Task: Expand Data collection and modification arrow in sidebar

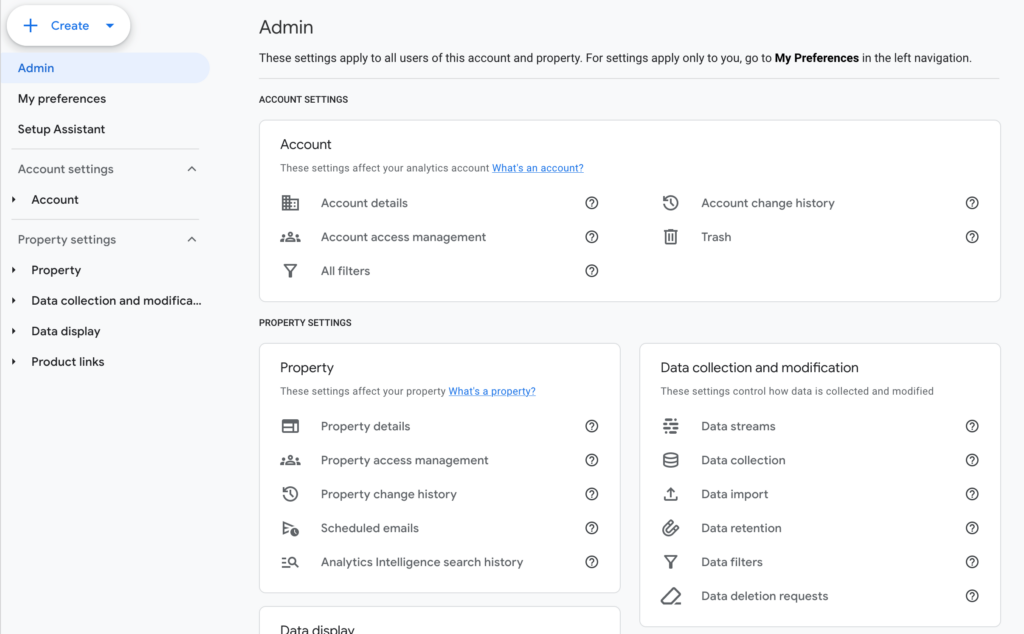Action: coord(14,301)
